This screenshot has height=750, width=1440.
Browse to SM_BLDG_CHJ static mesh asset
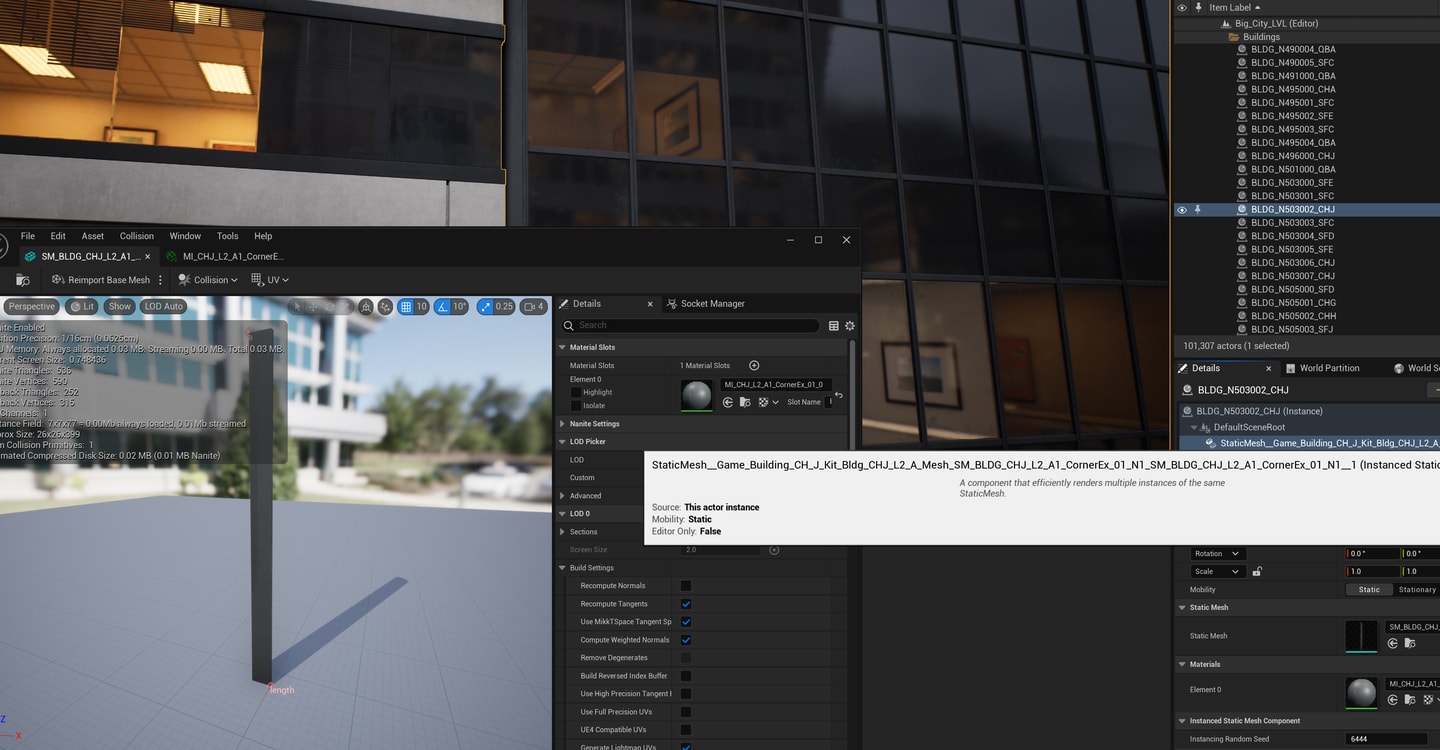pyautogui.click(x=1411, y=645)
